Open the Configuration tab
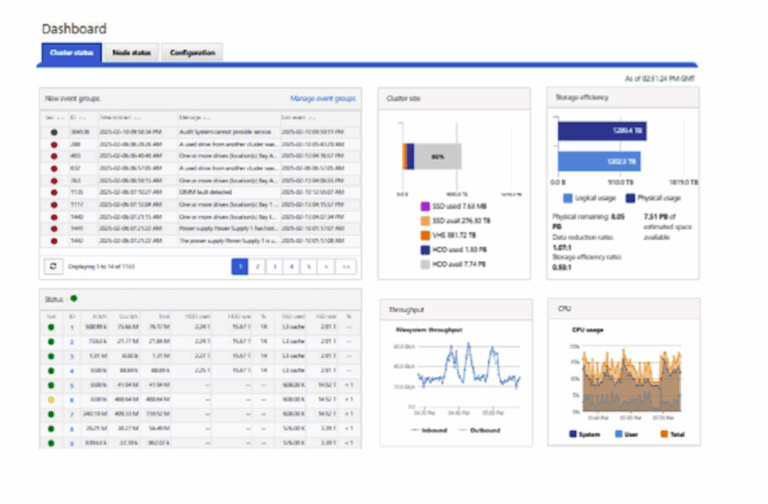768x504 pixels. click(x=190, y=52)
